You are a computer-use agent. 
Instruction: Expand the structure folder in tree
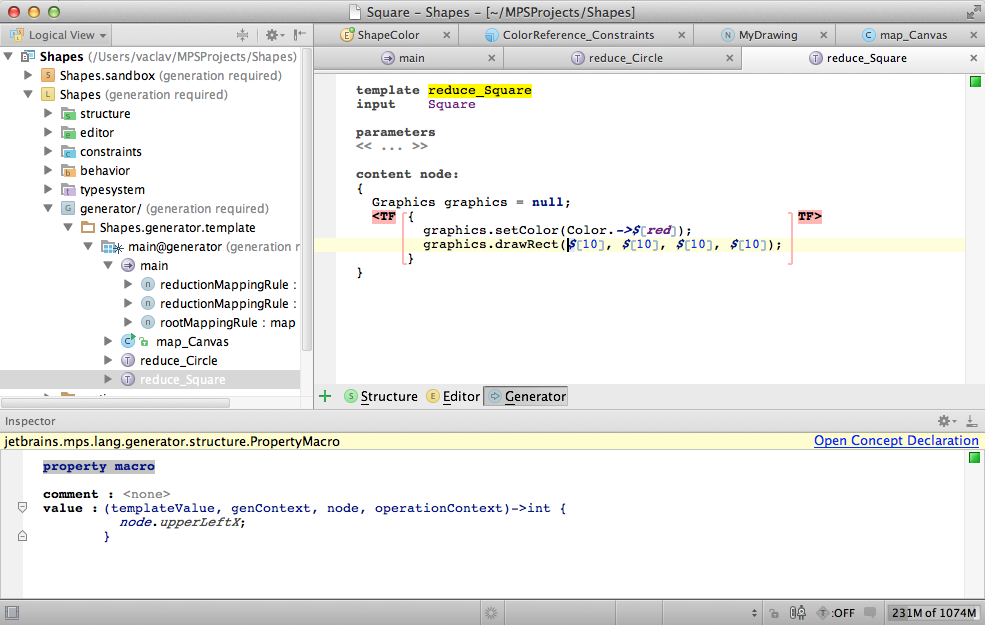coord(48,114)
